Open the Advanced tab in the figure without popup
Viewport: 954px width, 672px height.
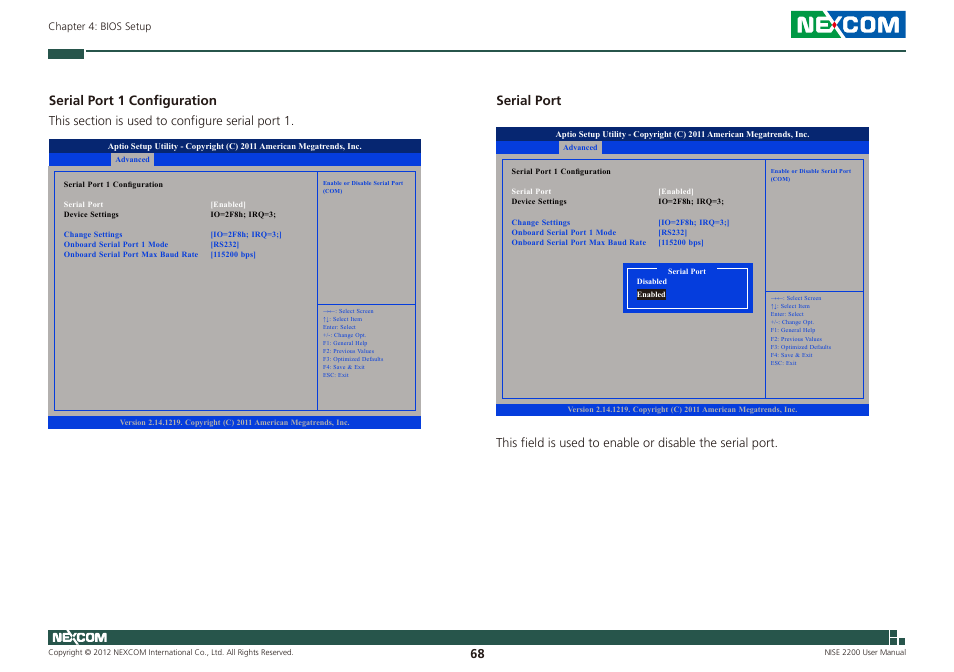(132, 159)
